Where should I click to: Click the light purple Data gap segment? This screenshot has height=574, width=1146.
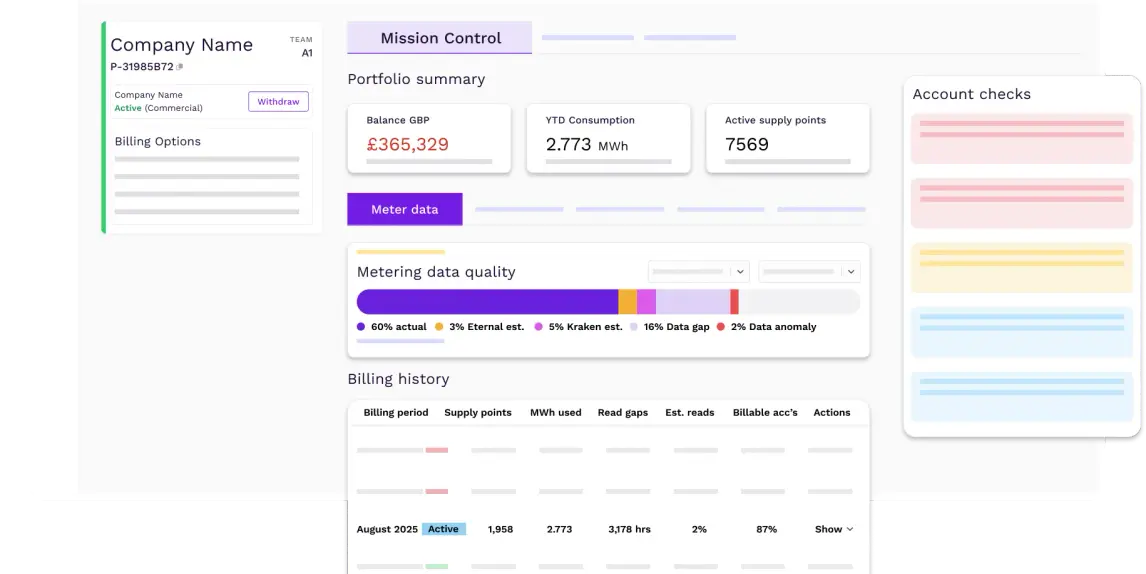tap(693, 302)
